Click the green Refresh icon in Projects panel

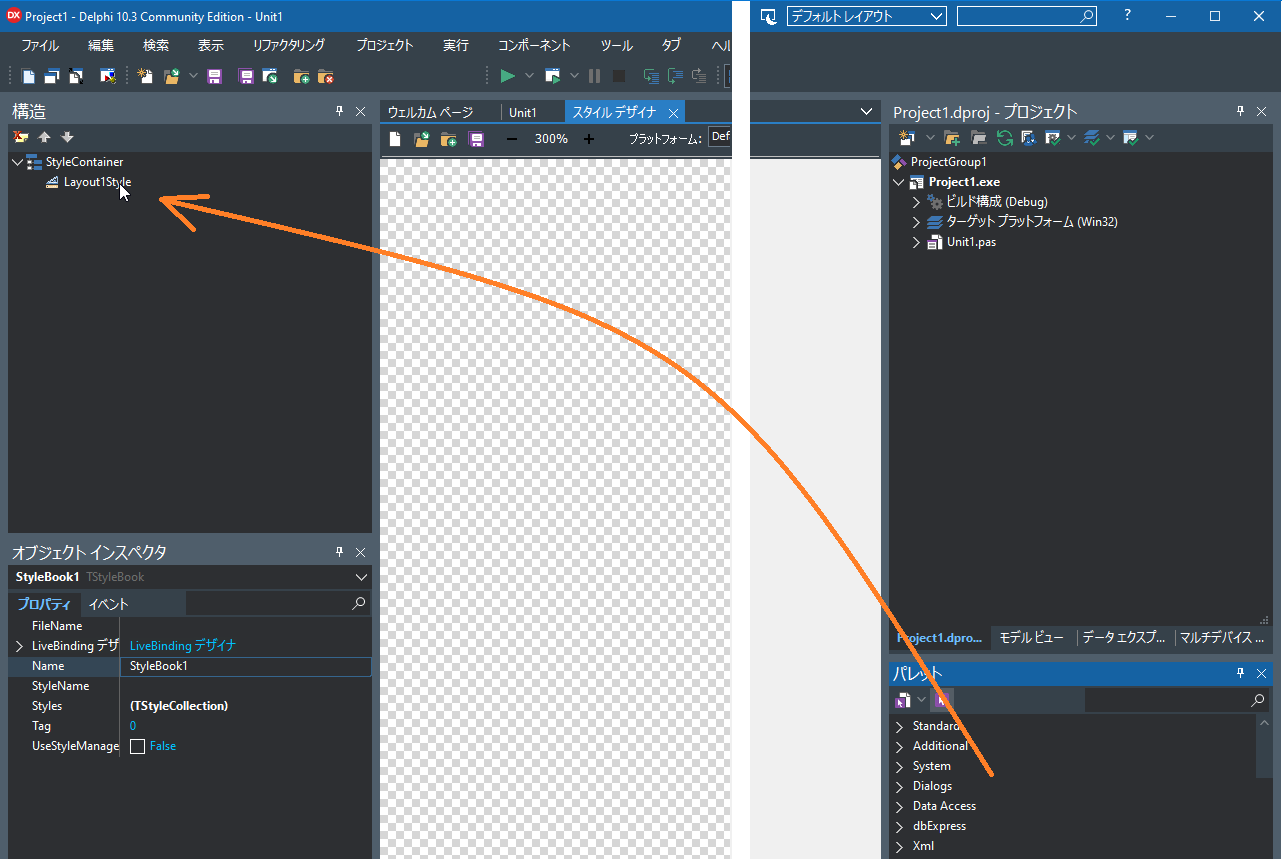coord(1004,137)
